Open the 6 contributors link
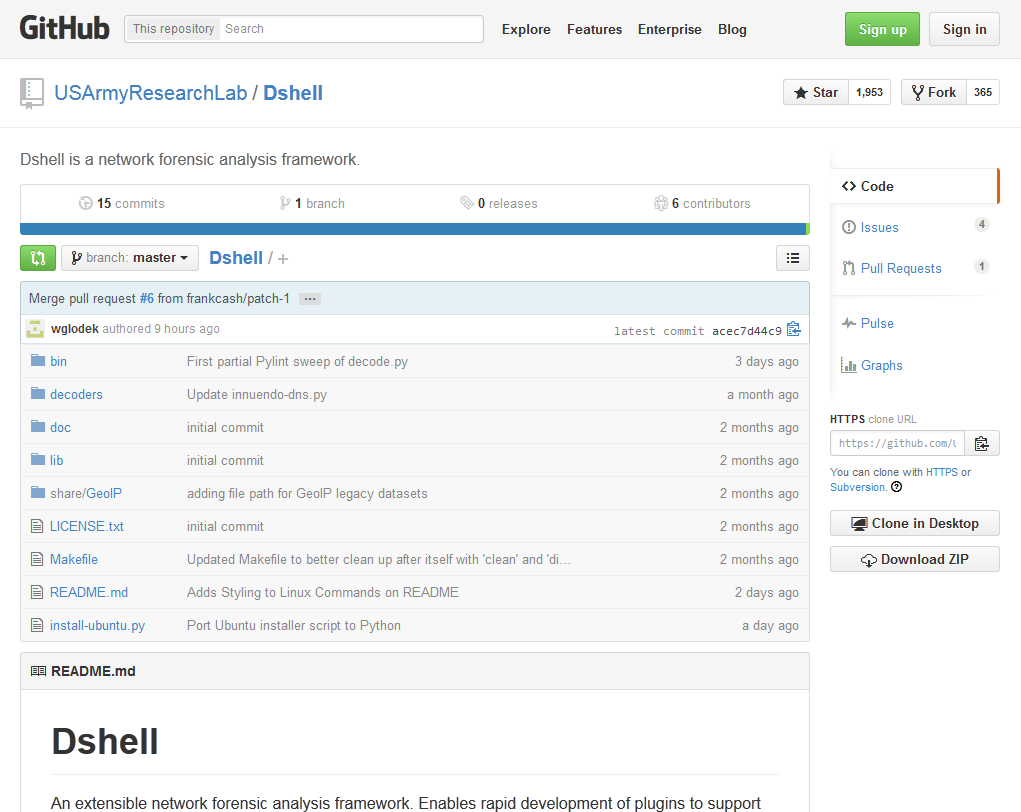 click(x=702, y=203)
